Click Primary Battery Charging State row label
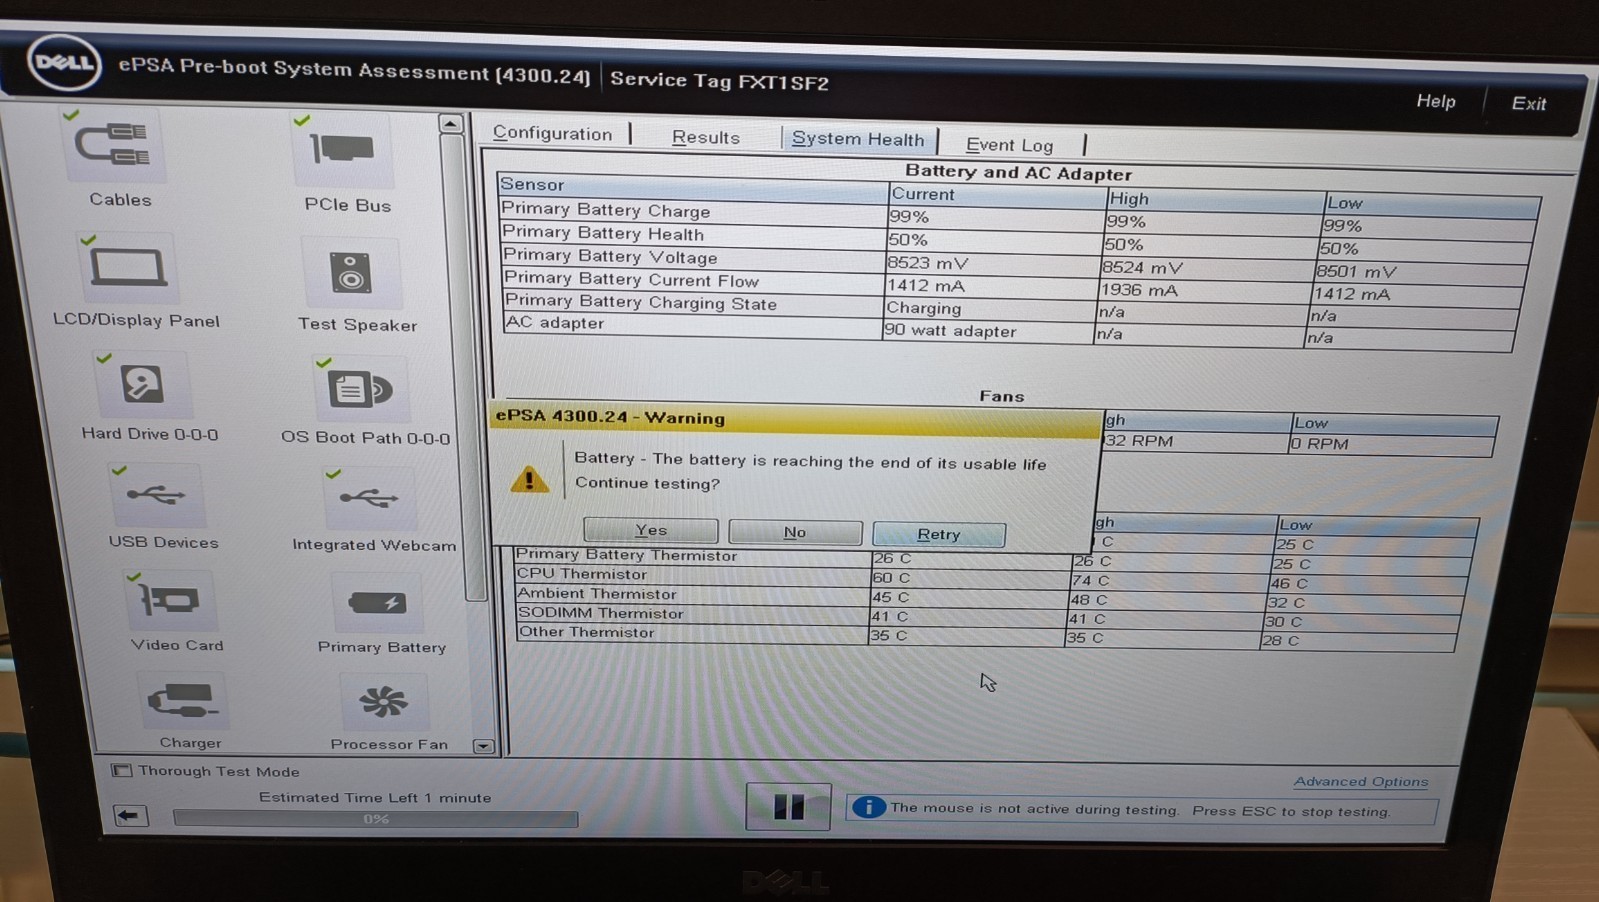Image resolution: width=1599 pixels, height=902 pixels. [x=640, y=301]
